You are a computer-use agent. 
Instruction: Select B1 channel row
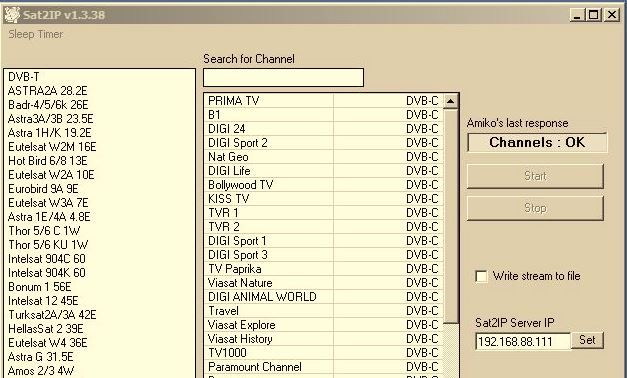pyautogui.click(x=324, y=114)
